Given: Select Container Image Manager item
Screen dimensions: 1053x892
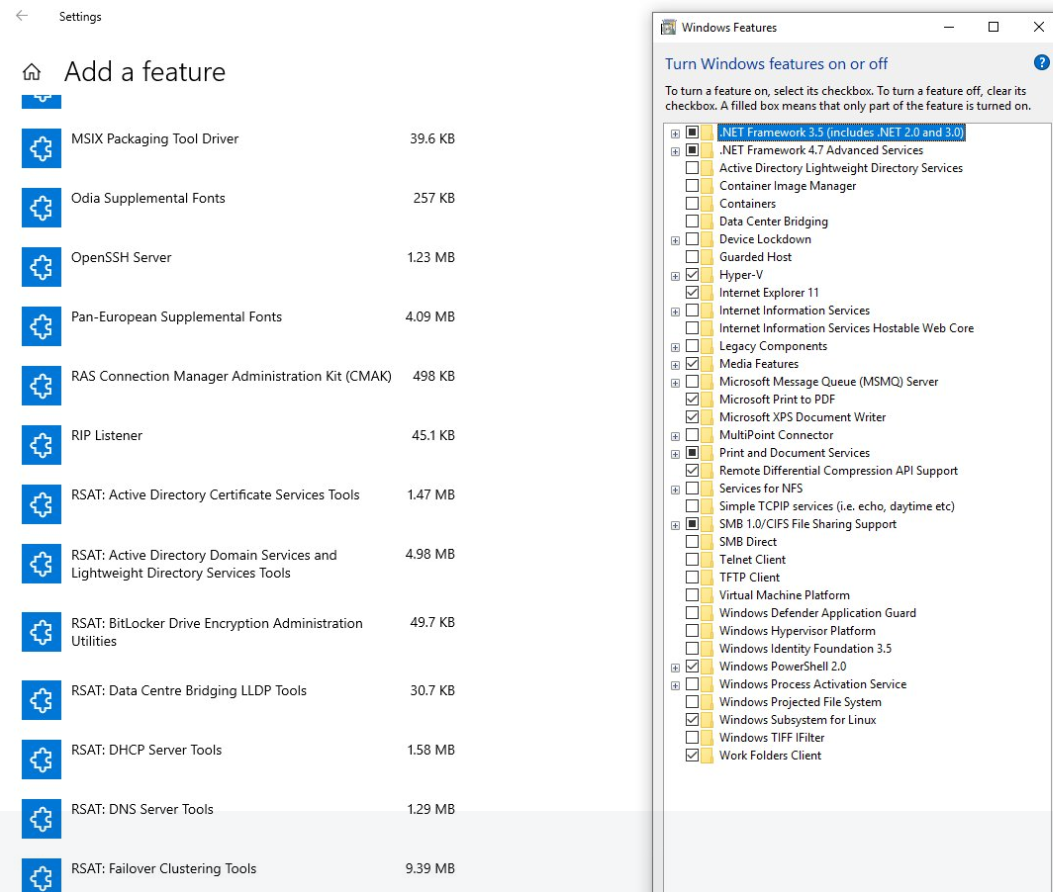Looking at the screenshot, I should 787,186.
